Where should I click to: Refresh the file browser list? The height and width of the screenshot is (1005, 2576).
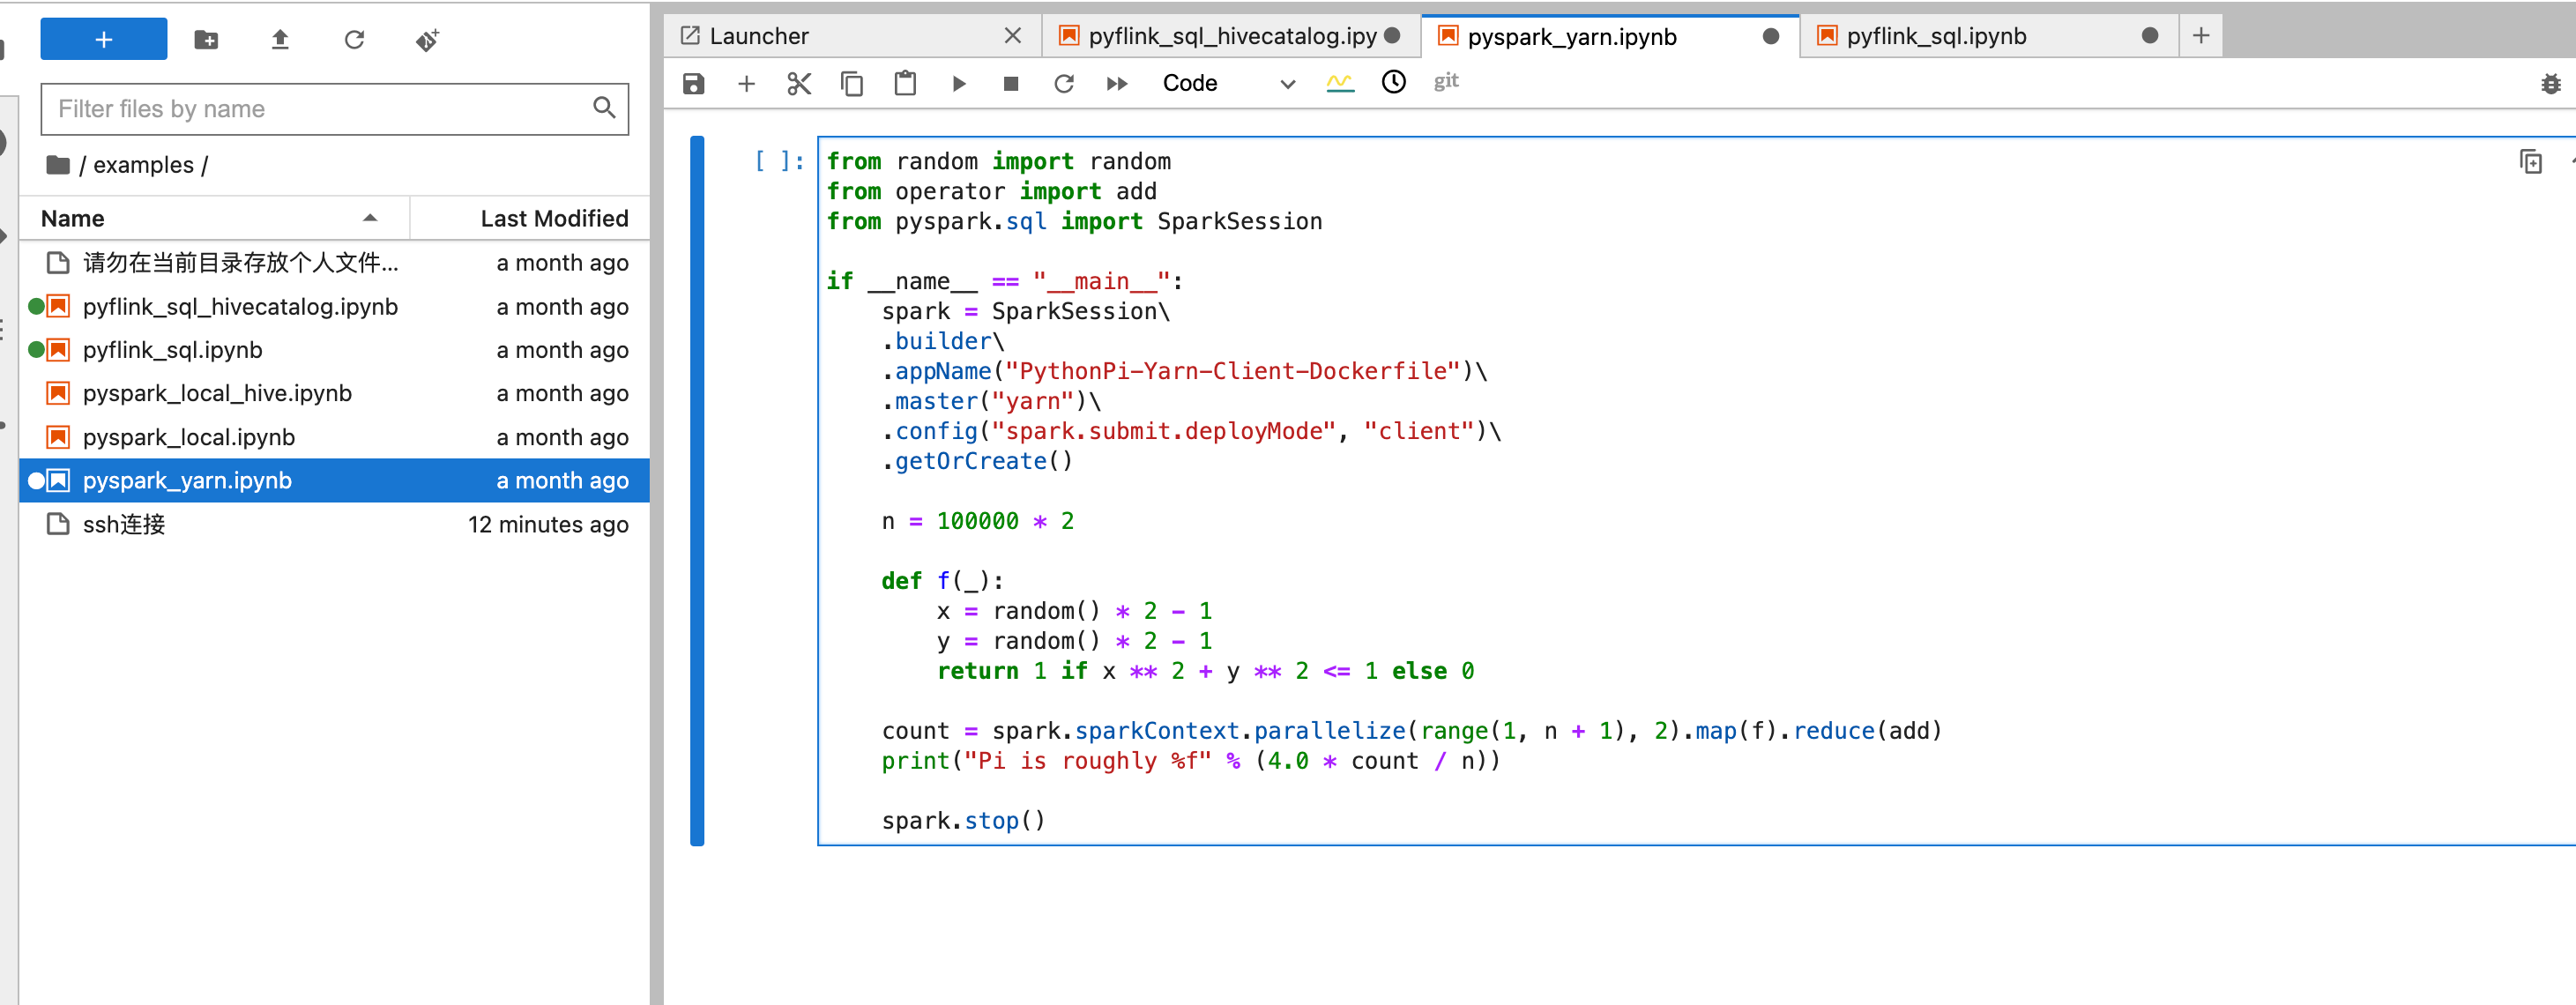pos(354,40)
